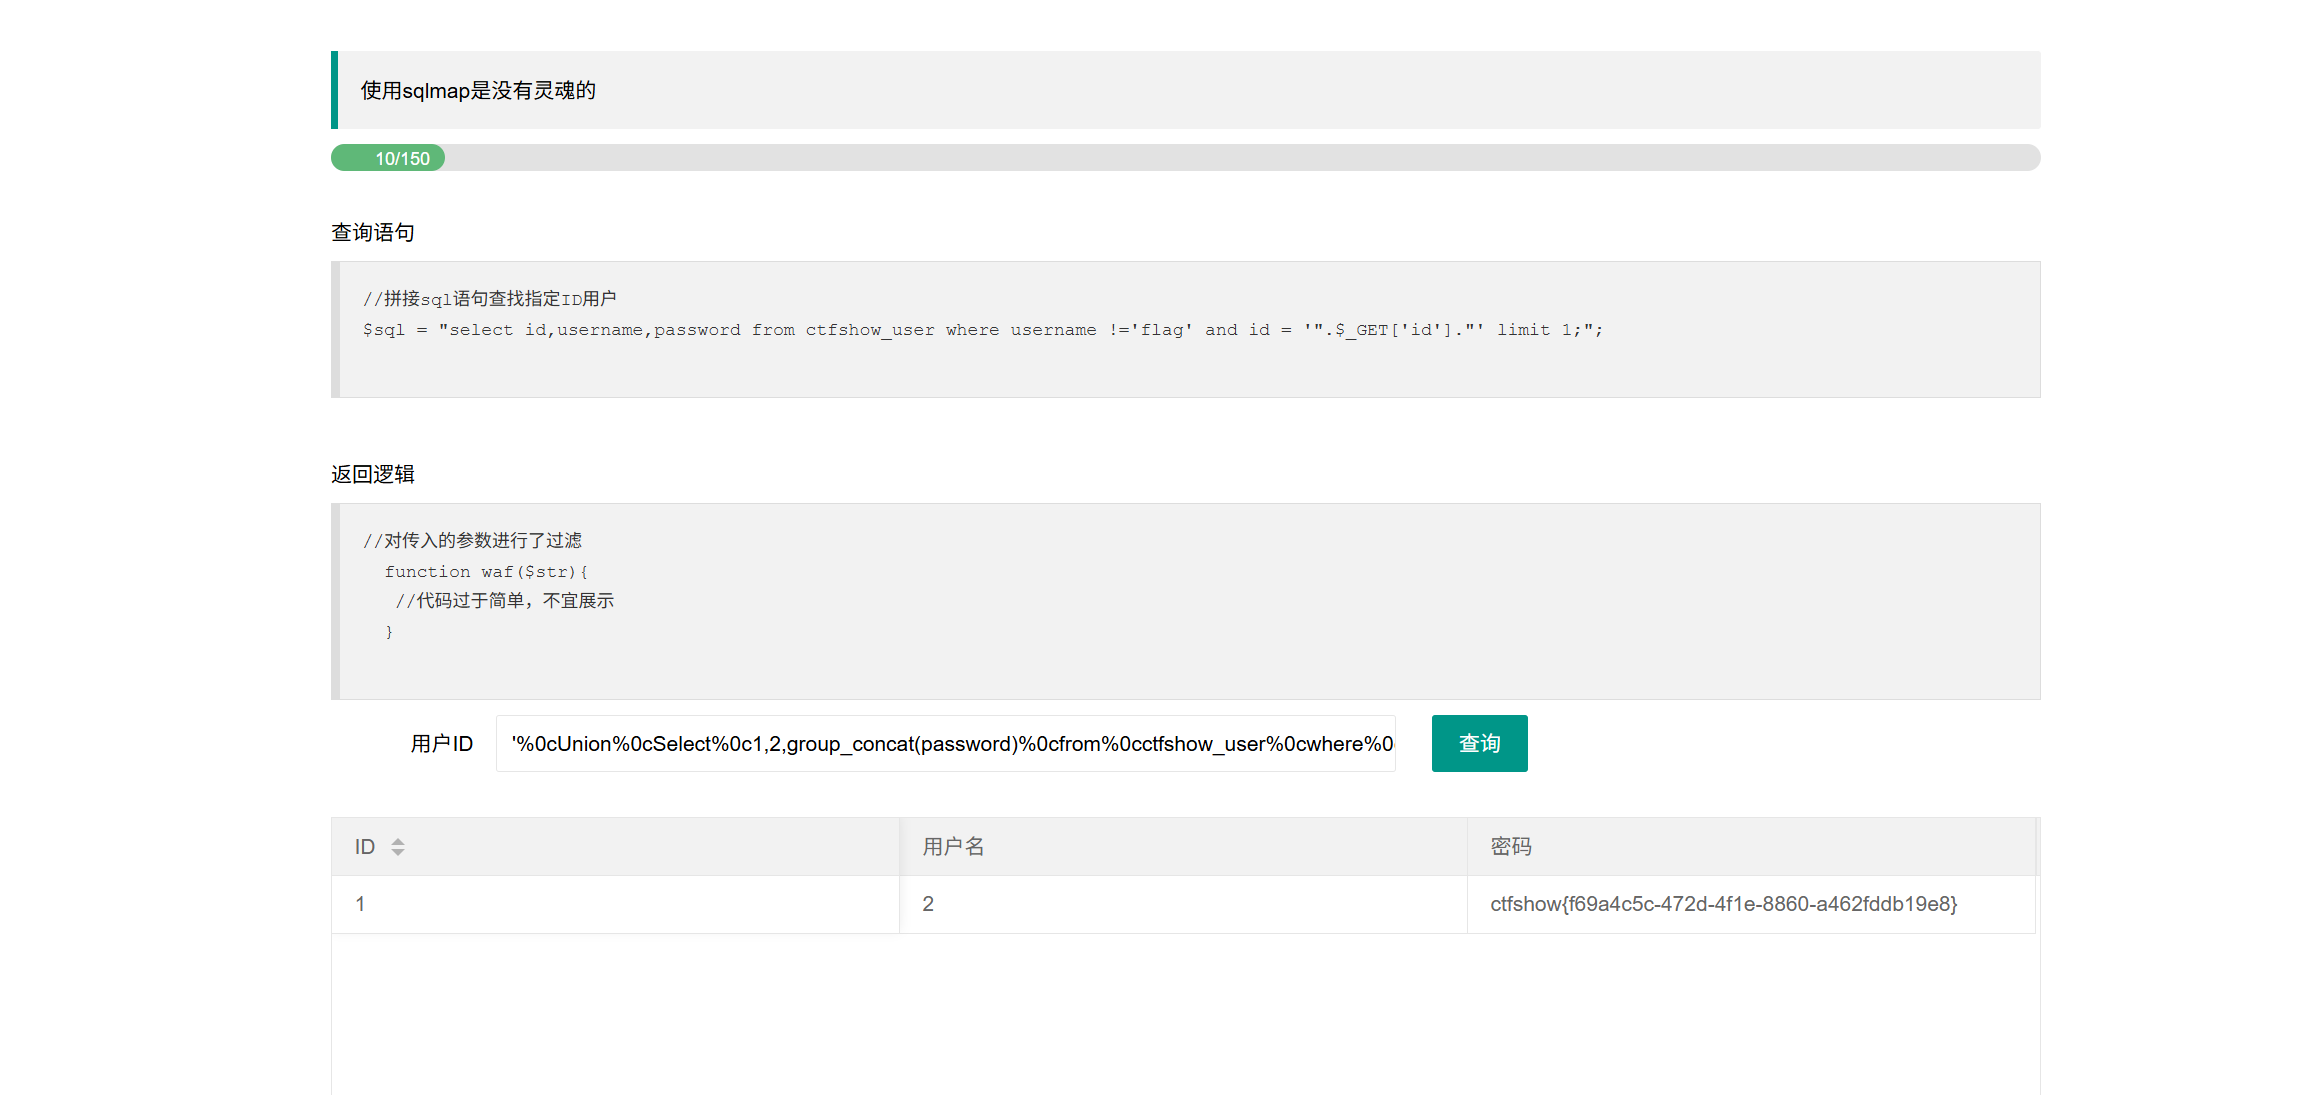This screenshot has height=1095, width=2322.
Task: Click the ID column header text
Action: (365, 847)
